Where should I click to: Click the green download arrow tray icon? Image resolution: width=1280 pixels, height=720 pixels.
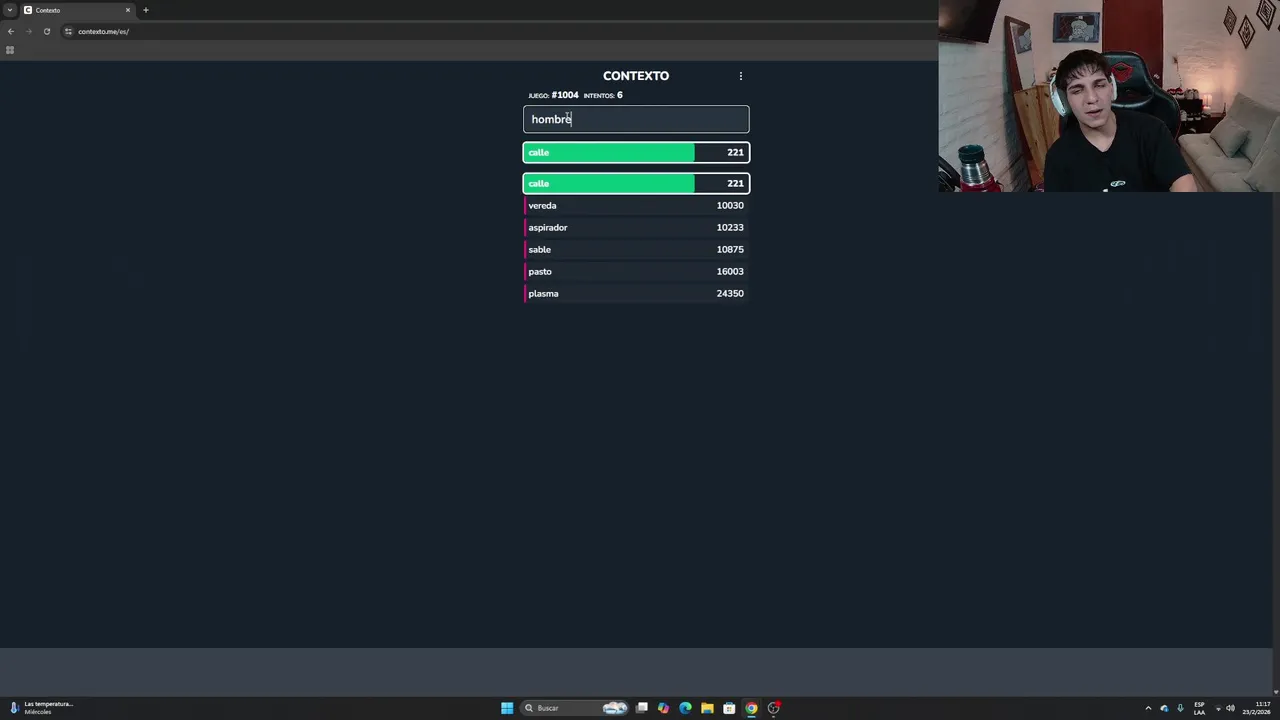pos(1180,708)
